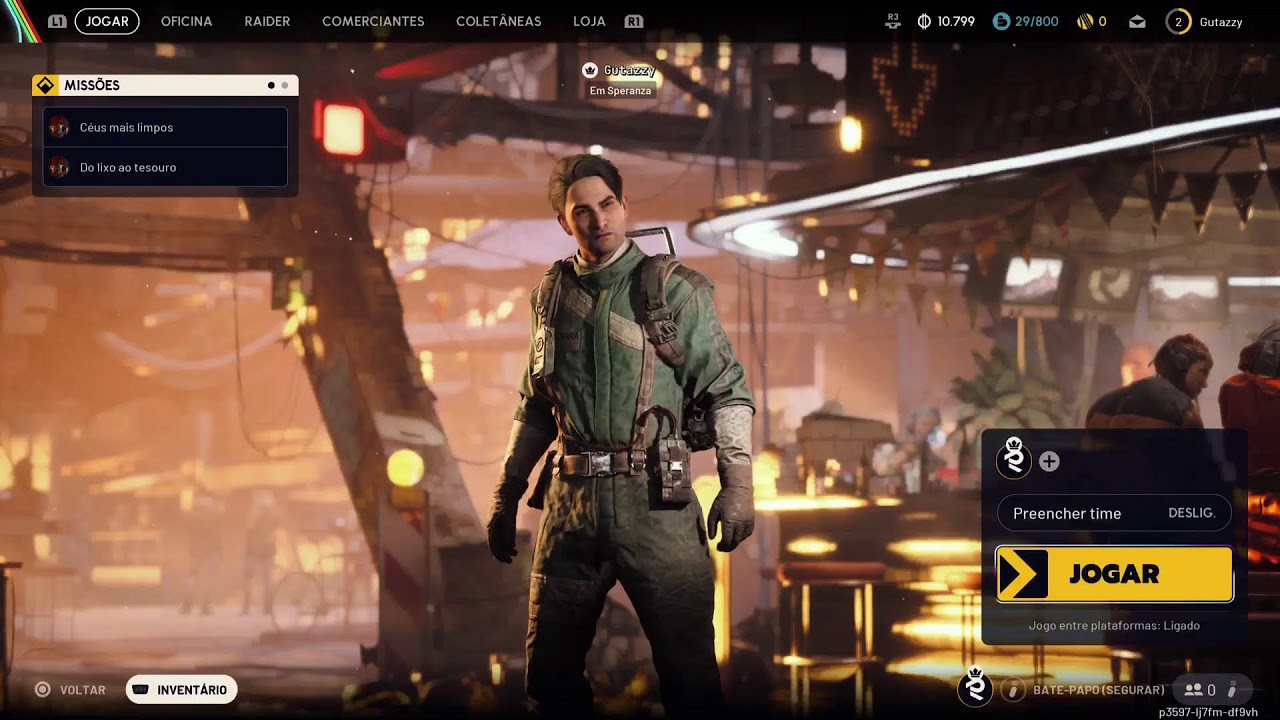
Task: Click the Missões diamond header icon
Action: (45, 85)
